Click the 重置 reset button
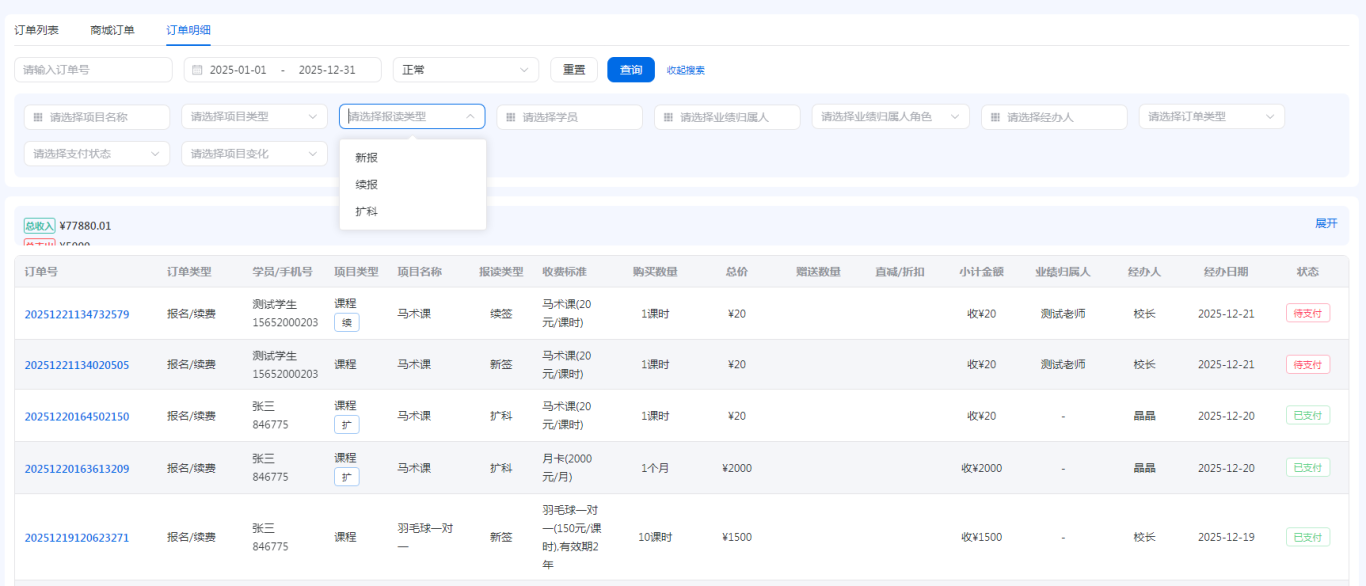1366x586 pixels. point(574,70)
